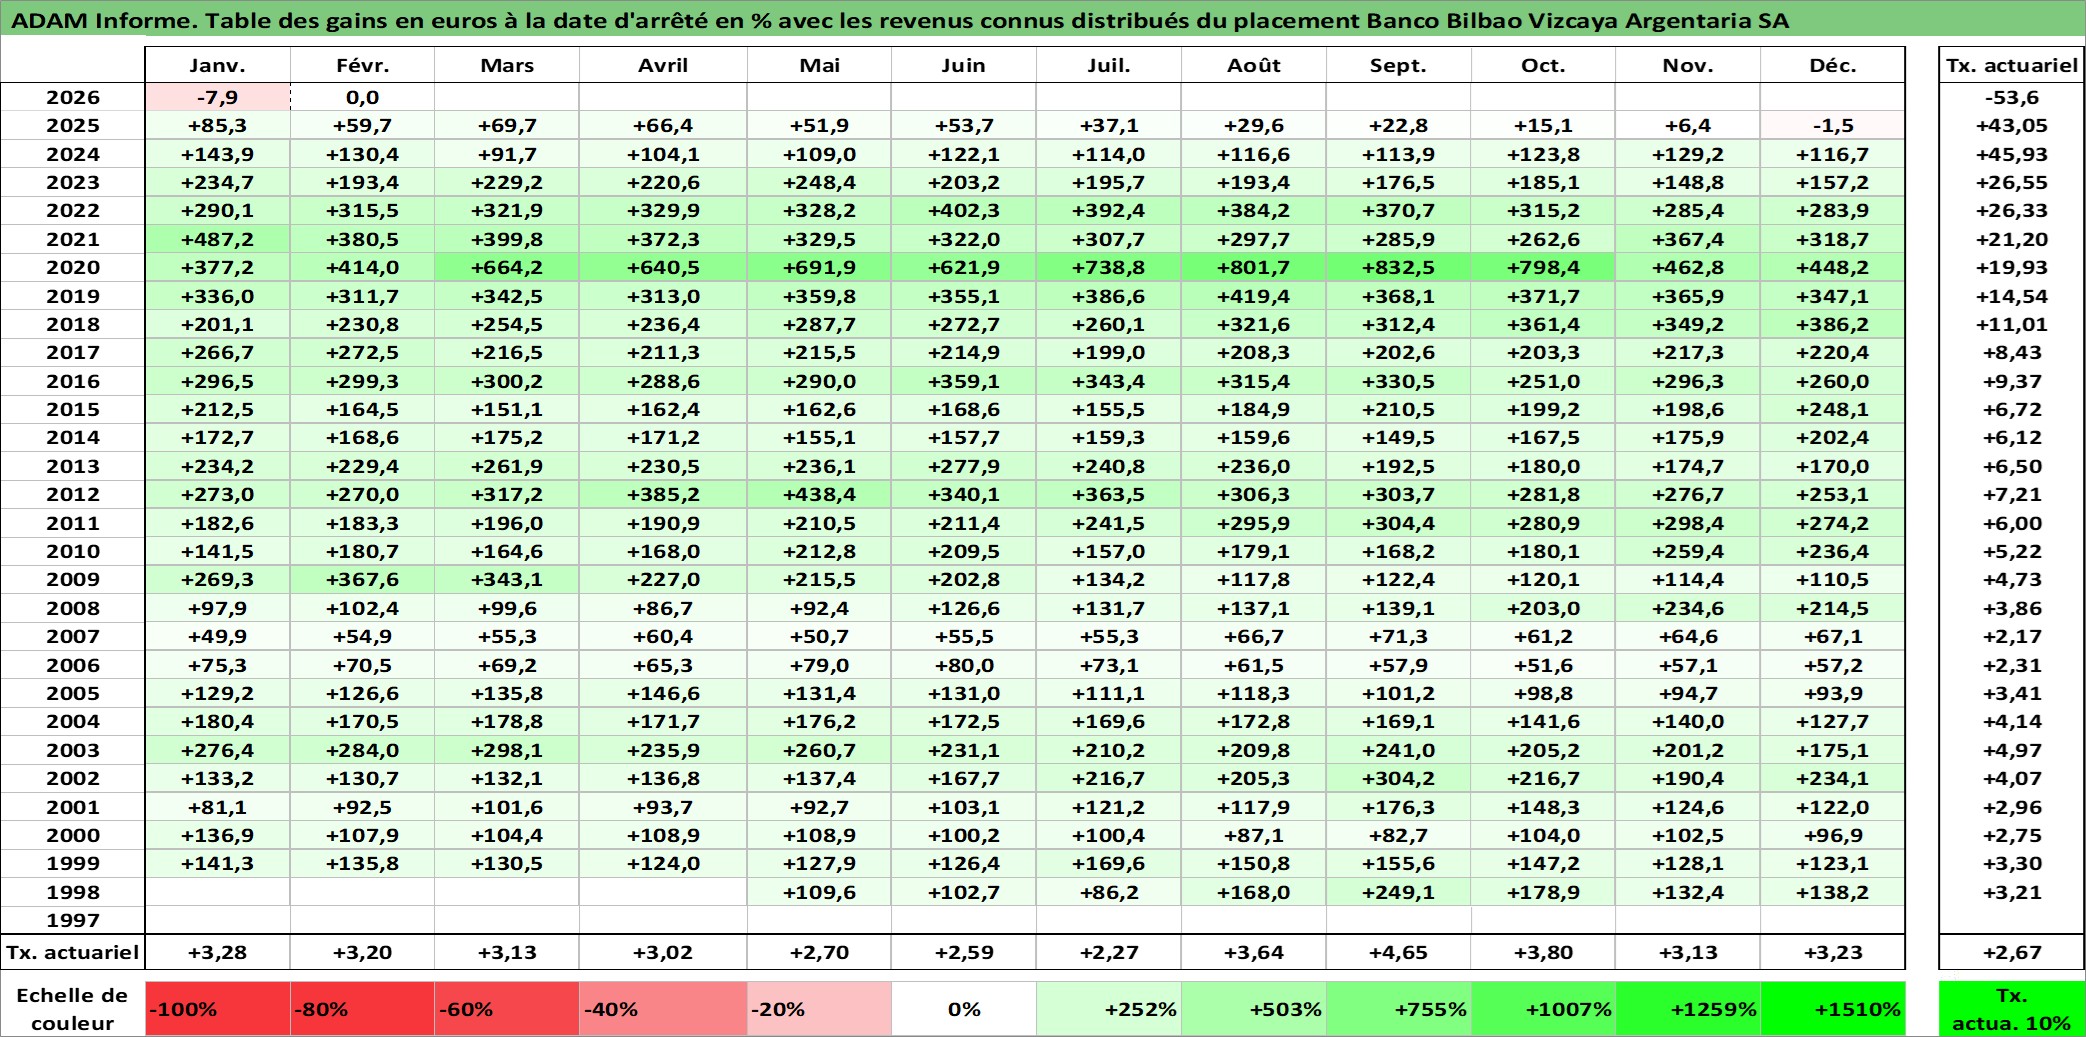Click the +832,5 cell in 2020 row
This screenshot has width=2086, height=1037.
[1398, 267]
